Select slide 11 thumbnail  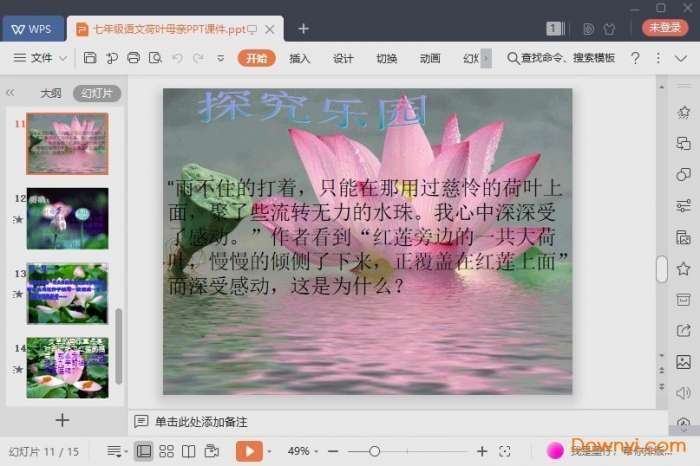(67, 143)
